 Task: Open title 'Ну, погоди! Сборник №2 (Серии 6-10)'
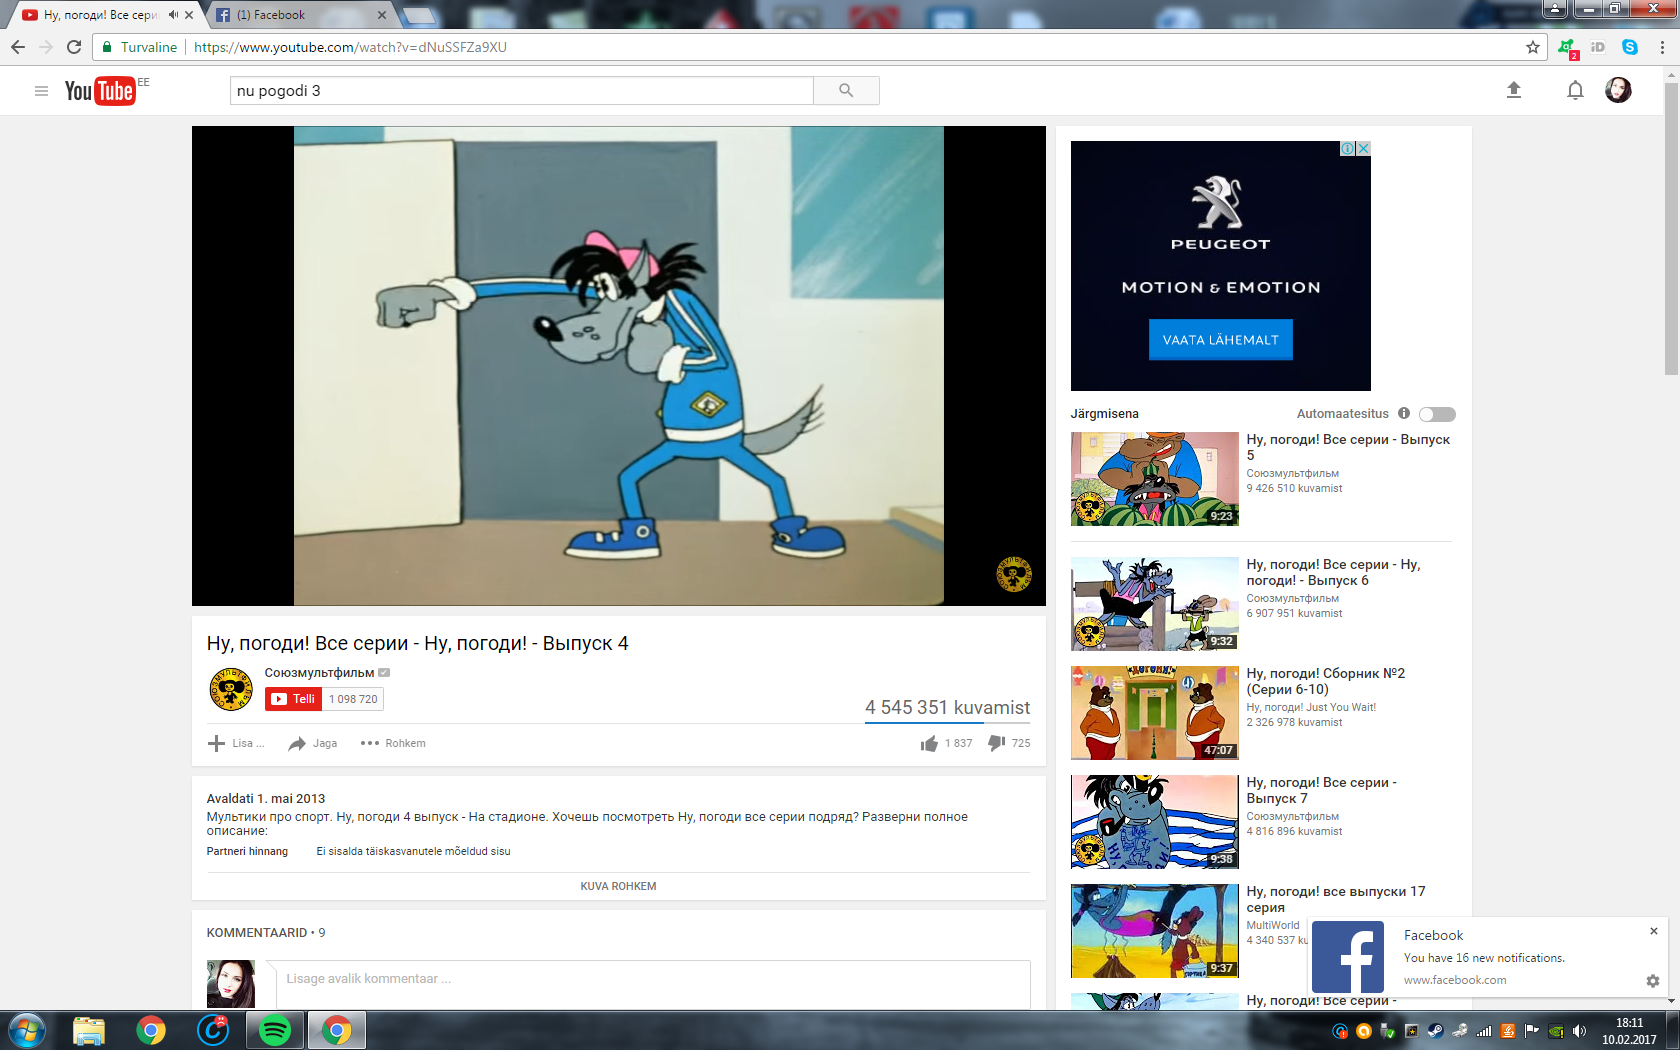[1325, 681]
